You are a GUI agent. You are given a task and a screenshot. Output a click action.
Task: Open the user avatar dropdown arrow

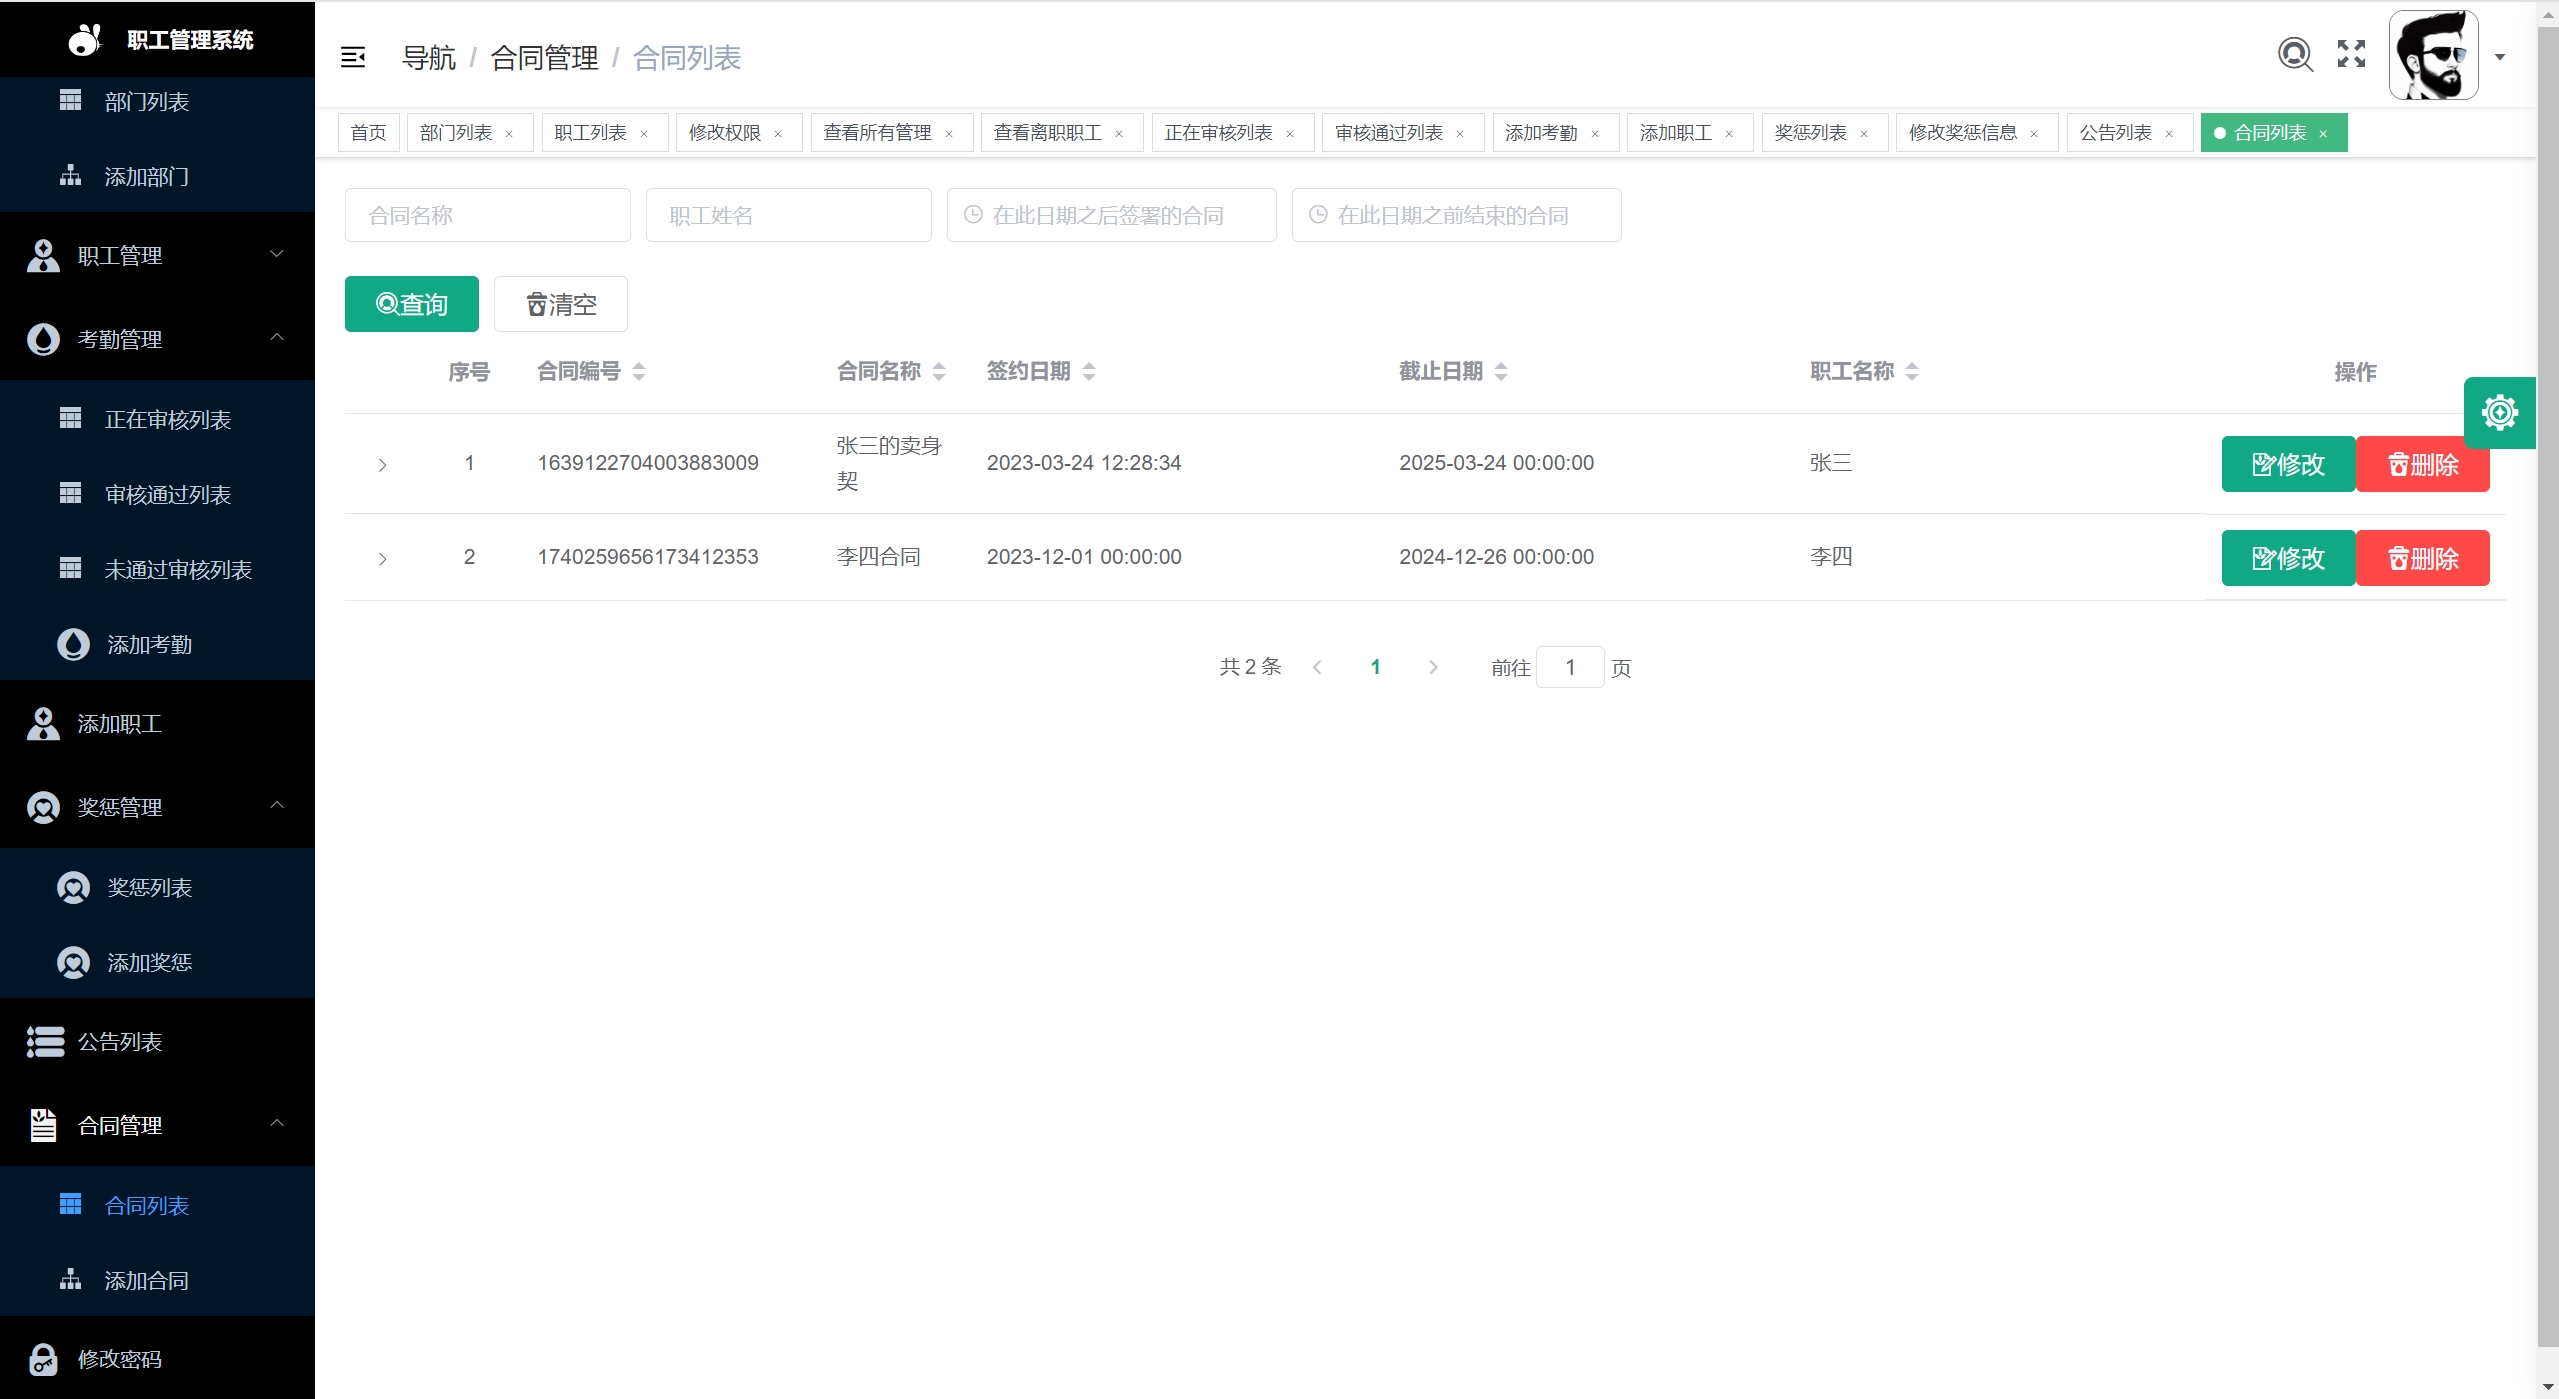(x=2500, y=57)
